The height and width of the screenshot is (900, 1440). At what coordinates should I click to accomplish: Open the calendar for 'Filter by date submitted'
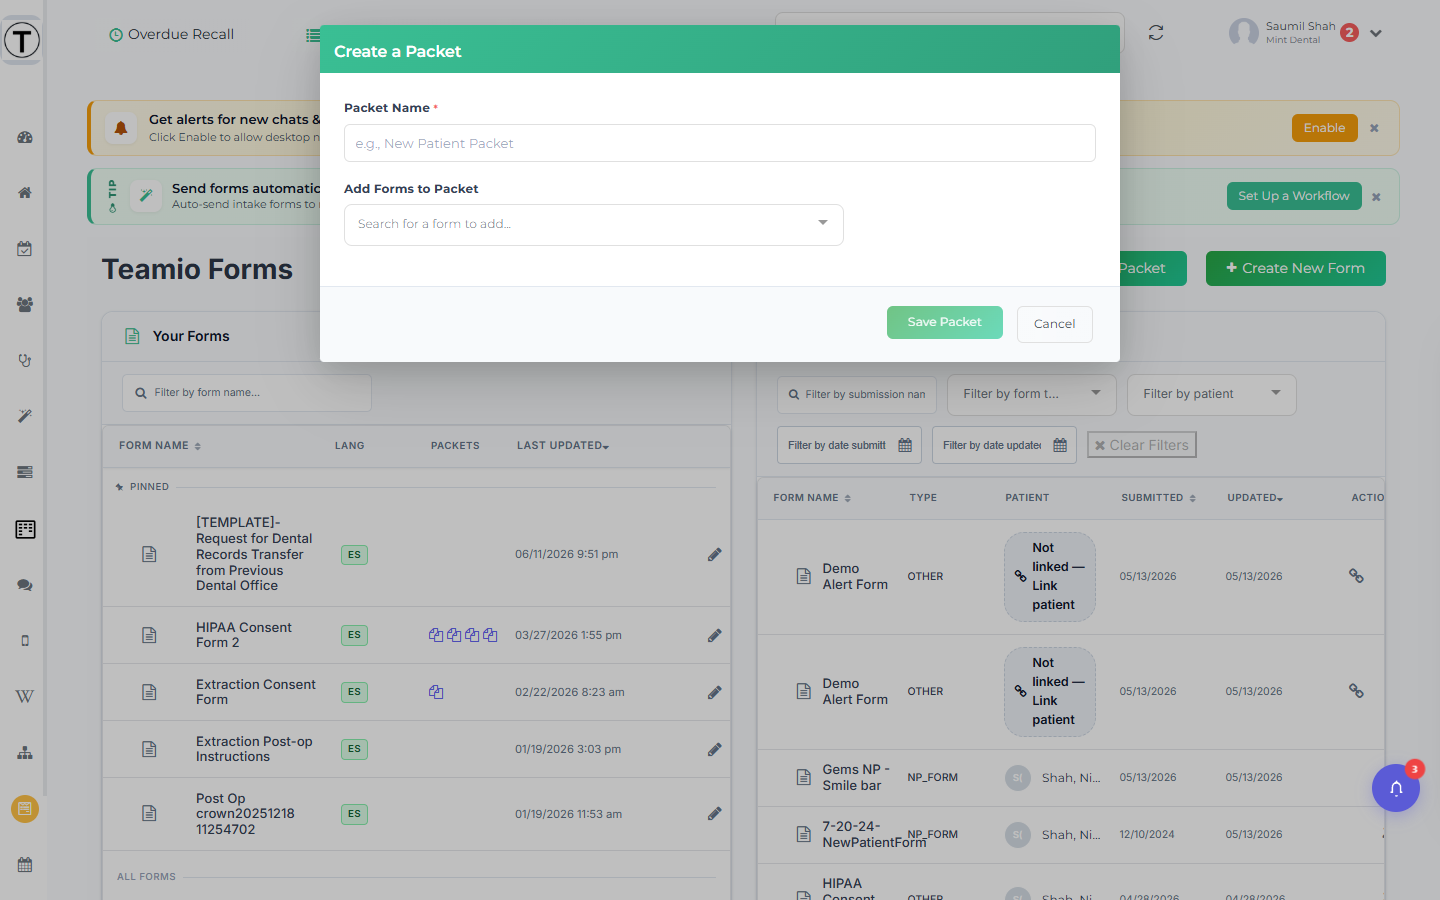pyautogui.click(x=905, y=445)
